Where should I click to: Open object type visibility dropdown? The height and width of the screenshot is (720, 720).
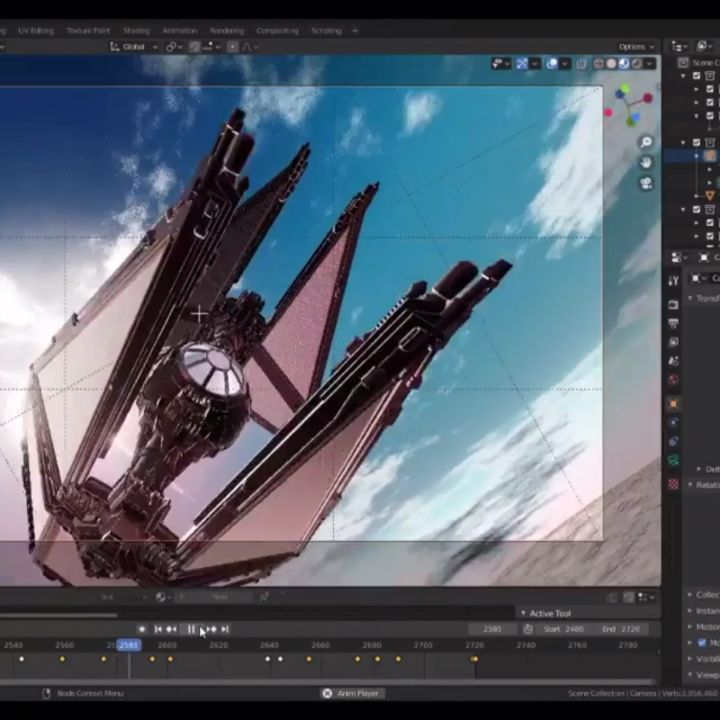point(501,64)
